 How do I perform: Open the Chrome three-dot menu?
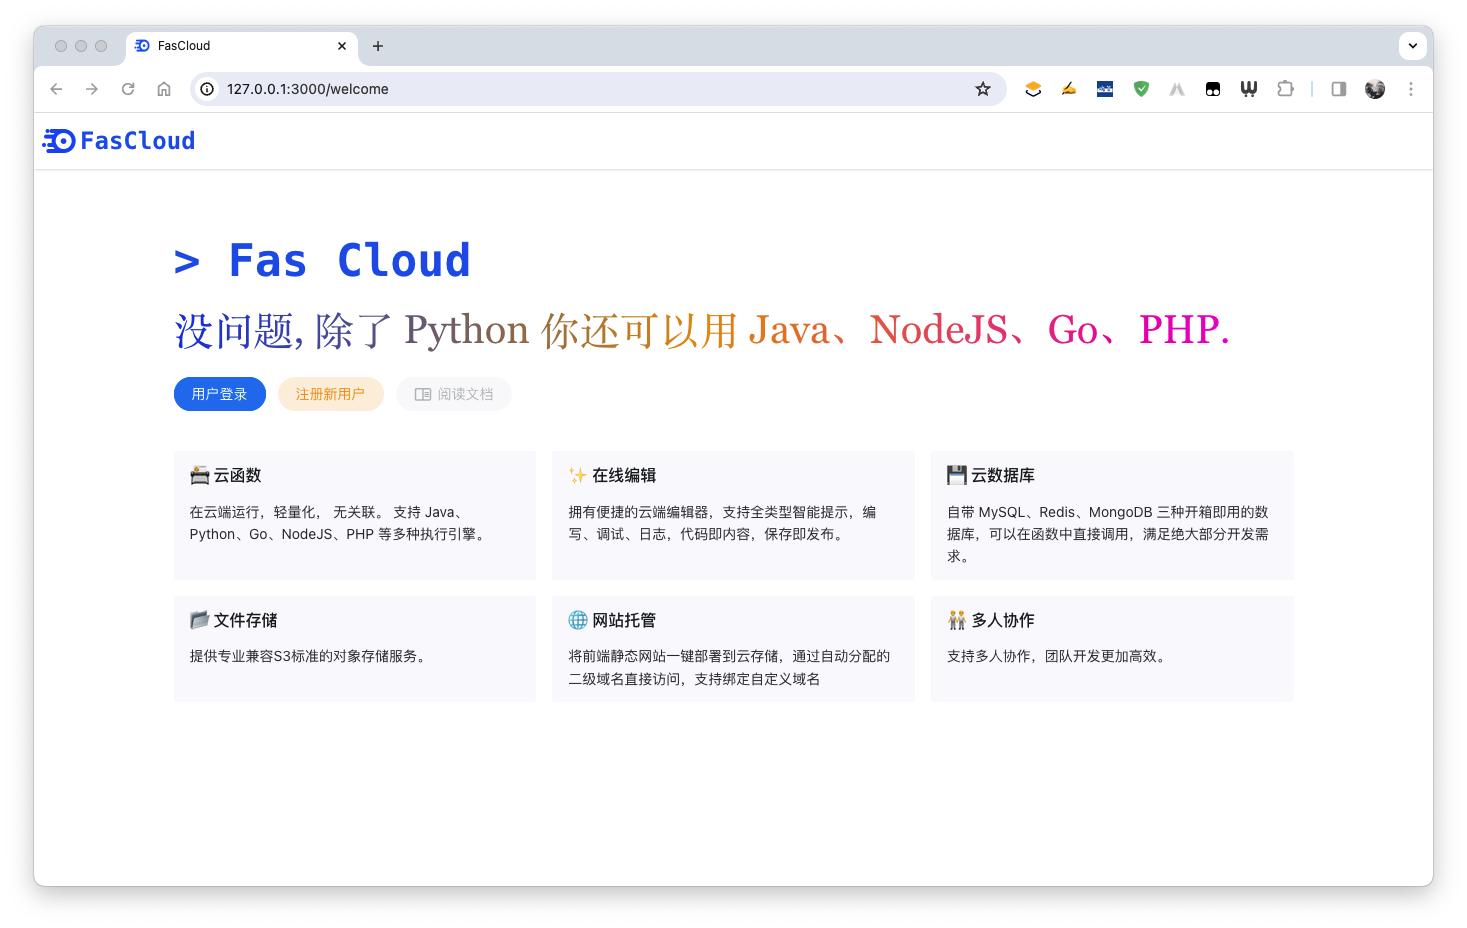[1411, 89]
